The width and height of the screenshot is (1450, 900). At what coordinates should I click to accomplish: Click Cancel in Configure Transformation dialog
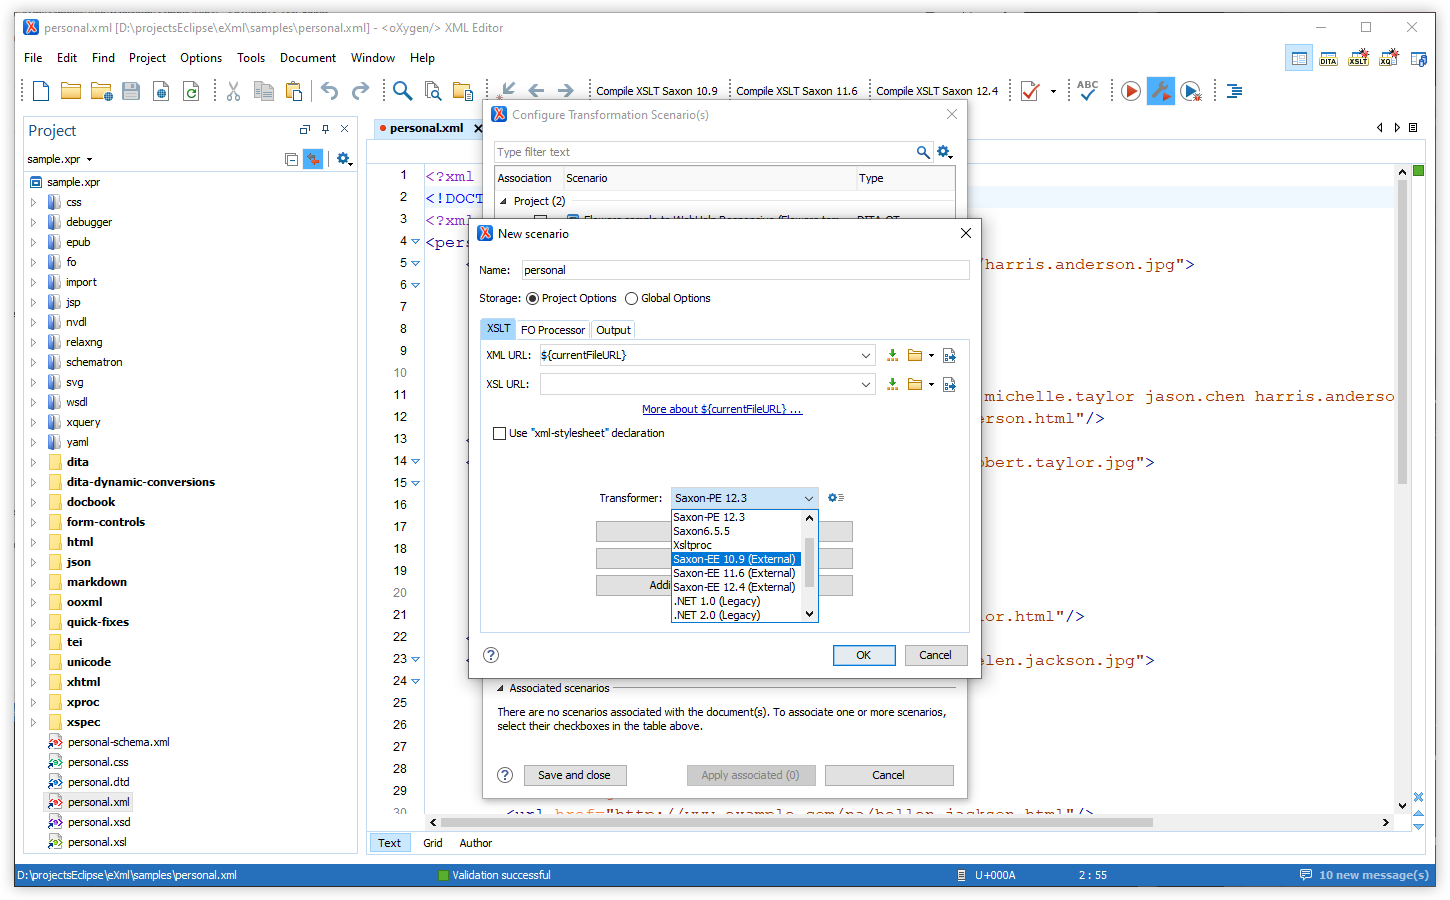pos(889,775)
